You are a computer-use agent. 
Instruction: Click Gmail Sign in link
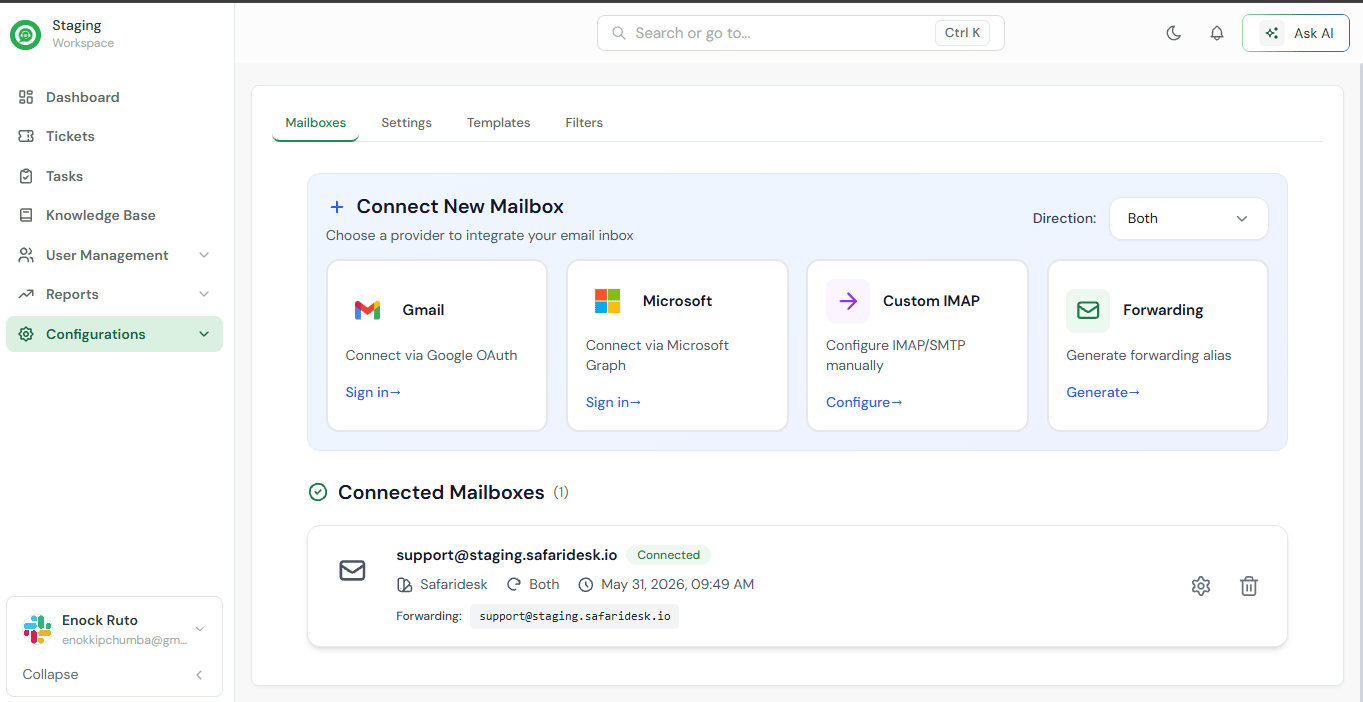tap(373, 392)
